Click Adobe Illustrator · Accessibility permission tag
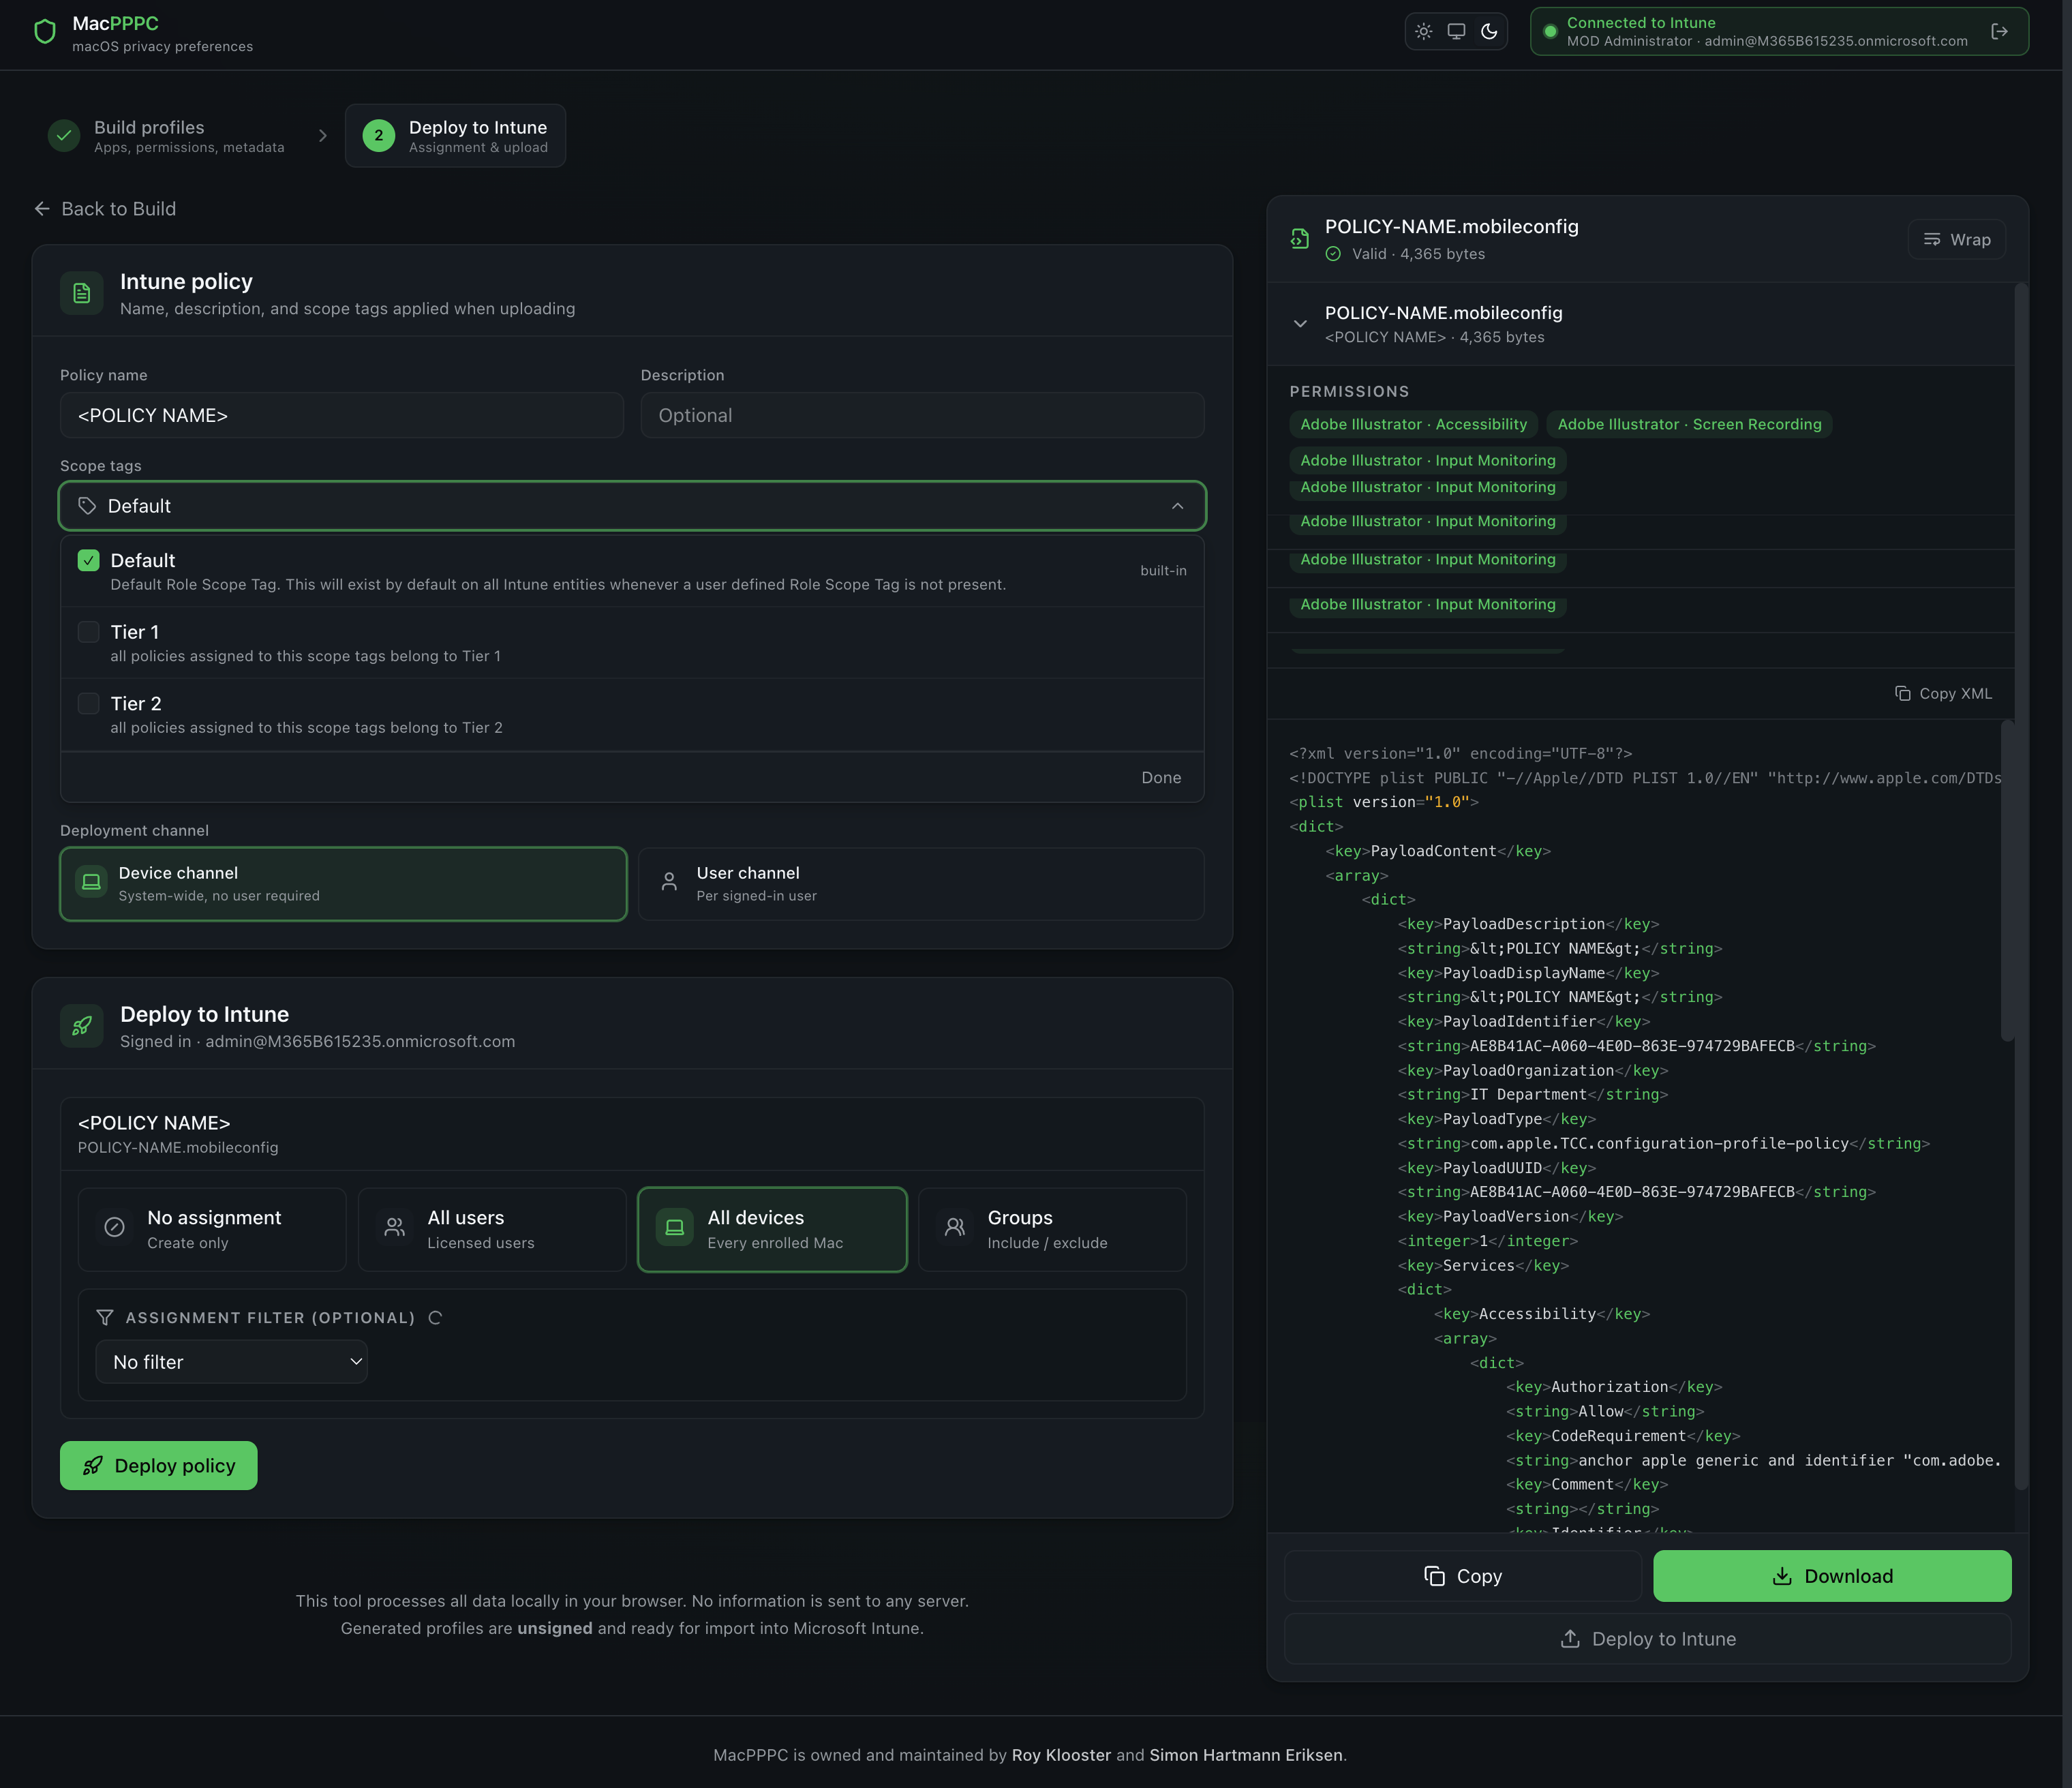Screen dimensions: 2072x1788 1414,424
